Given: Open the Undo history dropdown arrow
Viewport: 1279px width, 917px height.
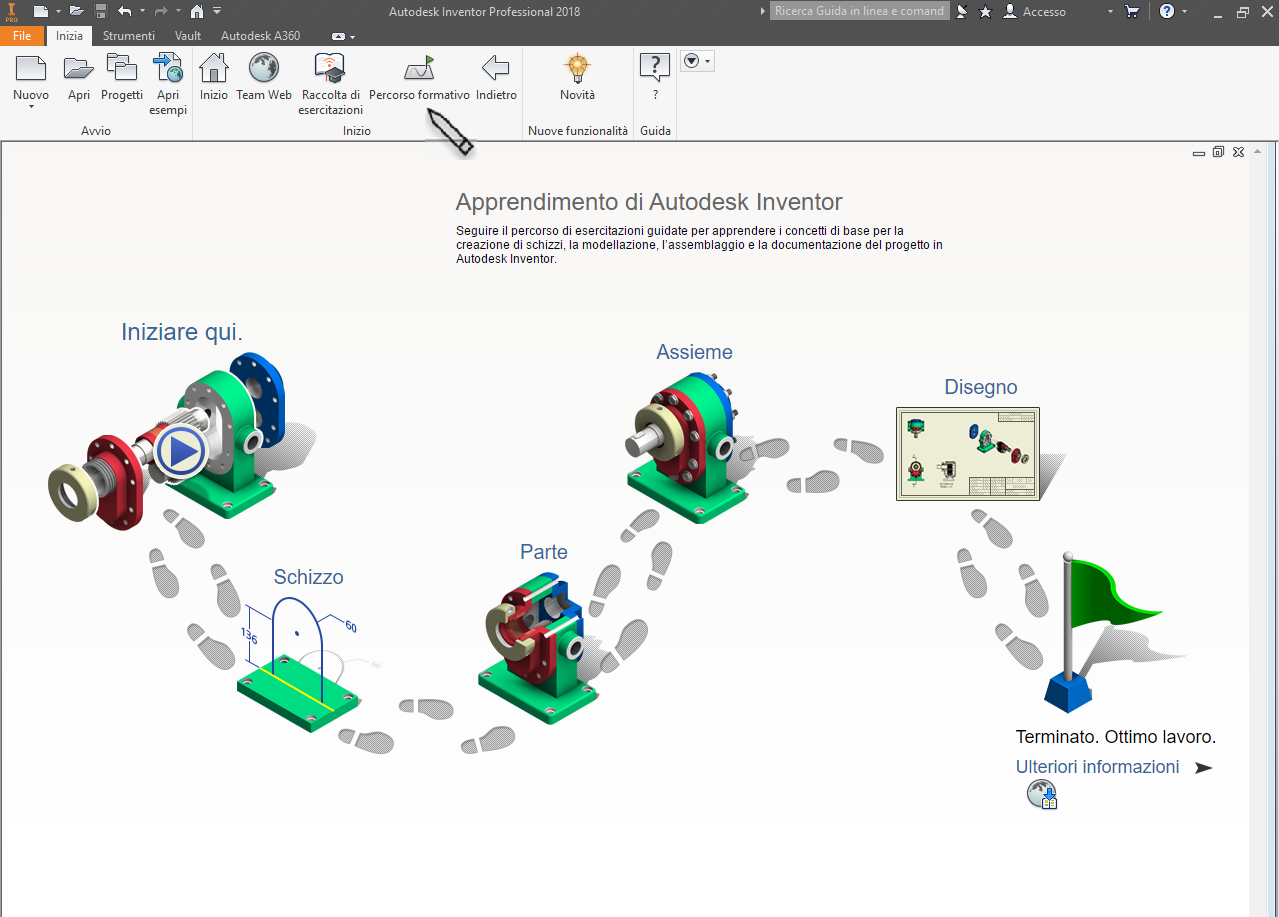Looking at the screenshot, I should (x=142, y=11).
